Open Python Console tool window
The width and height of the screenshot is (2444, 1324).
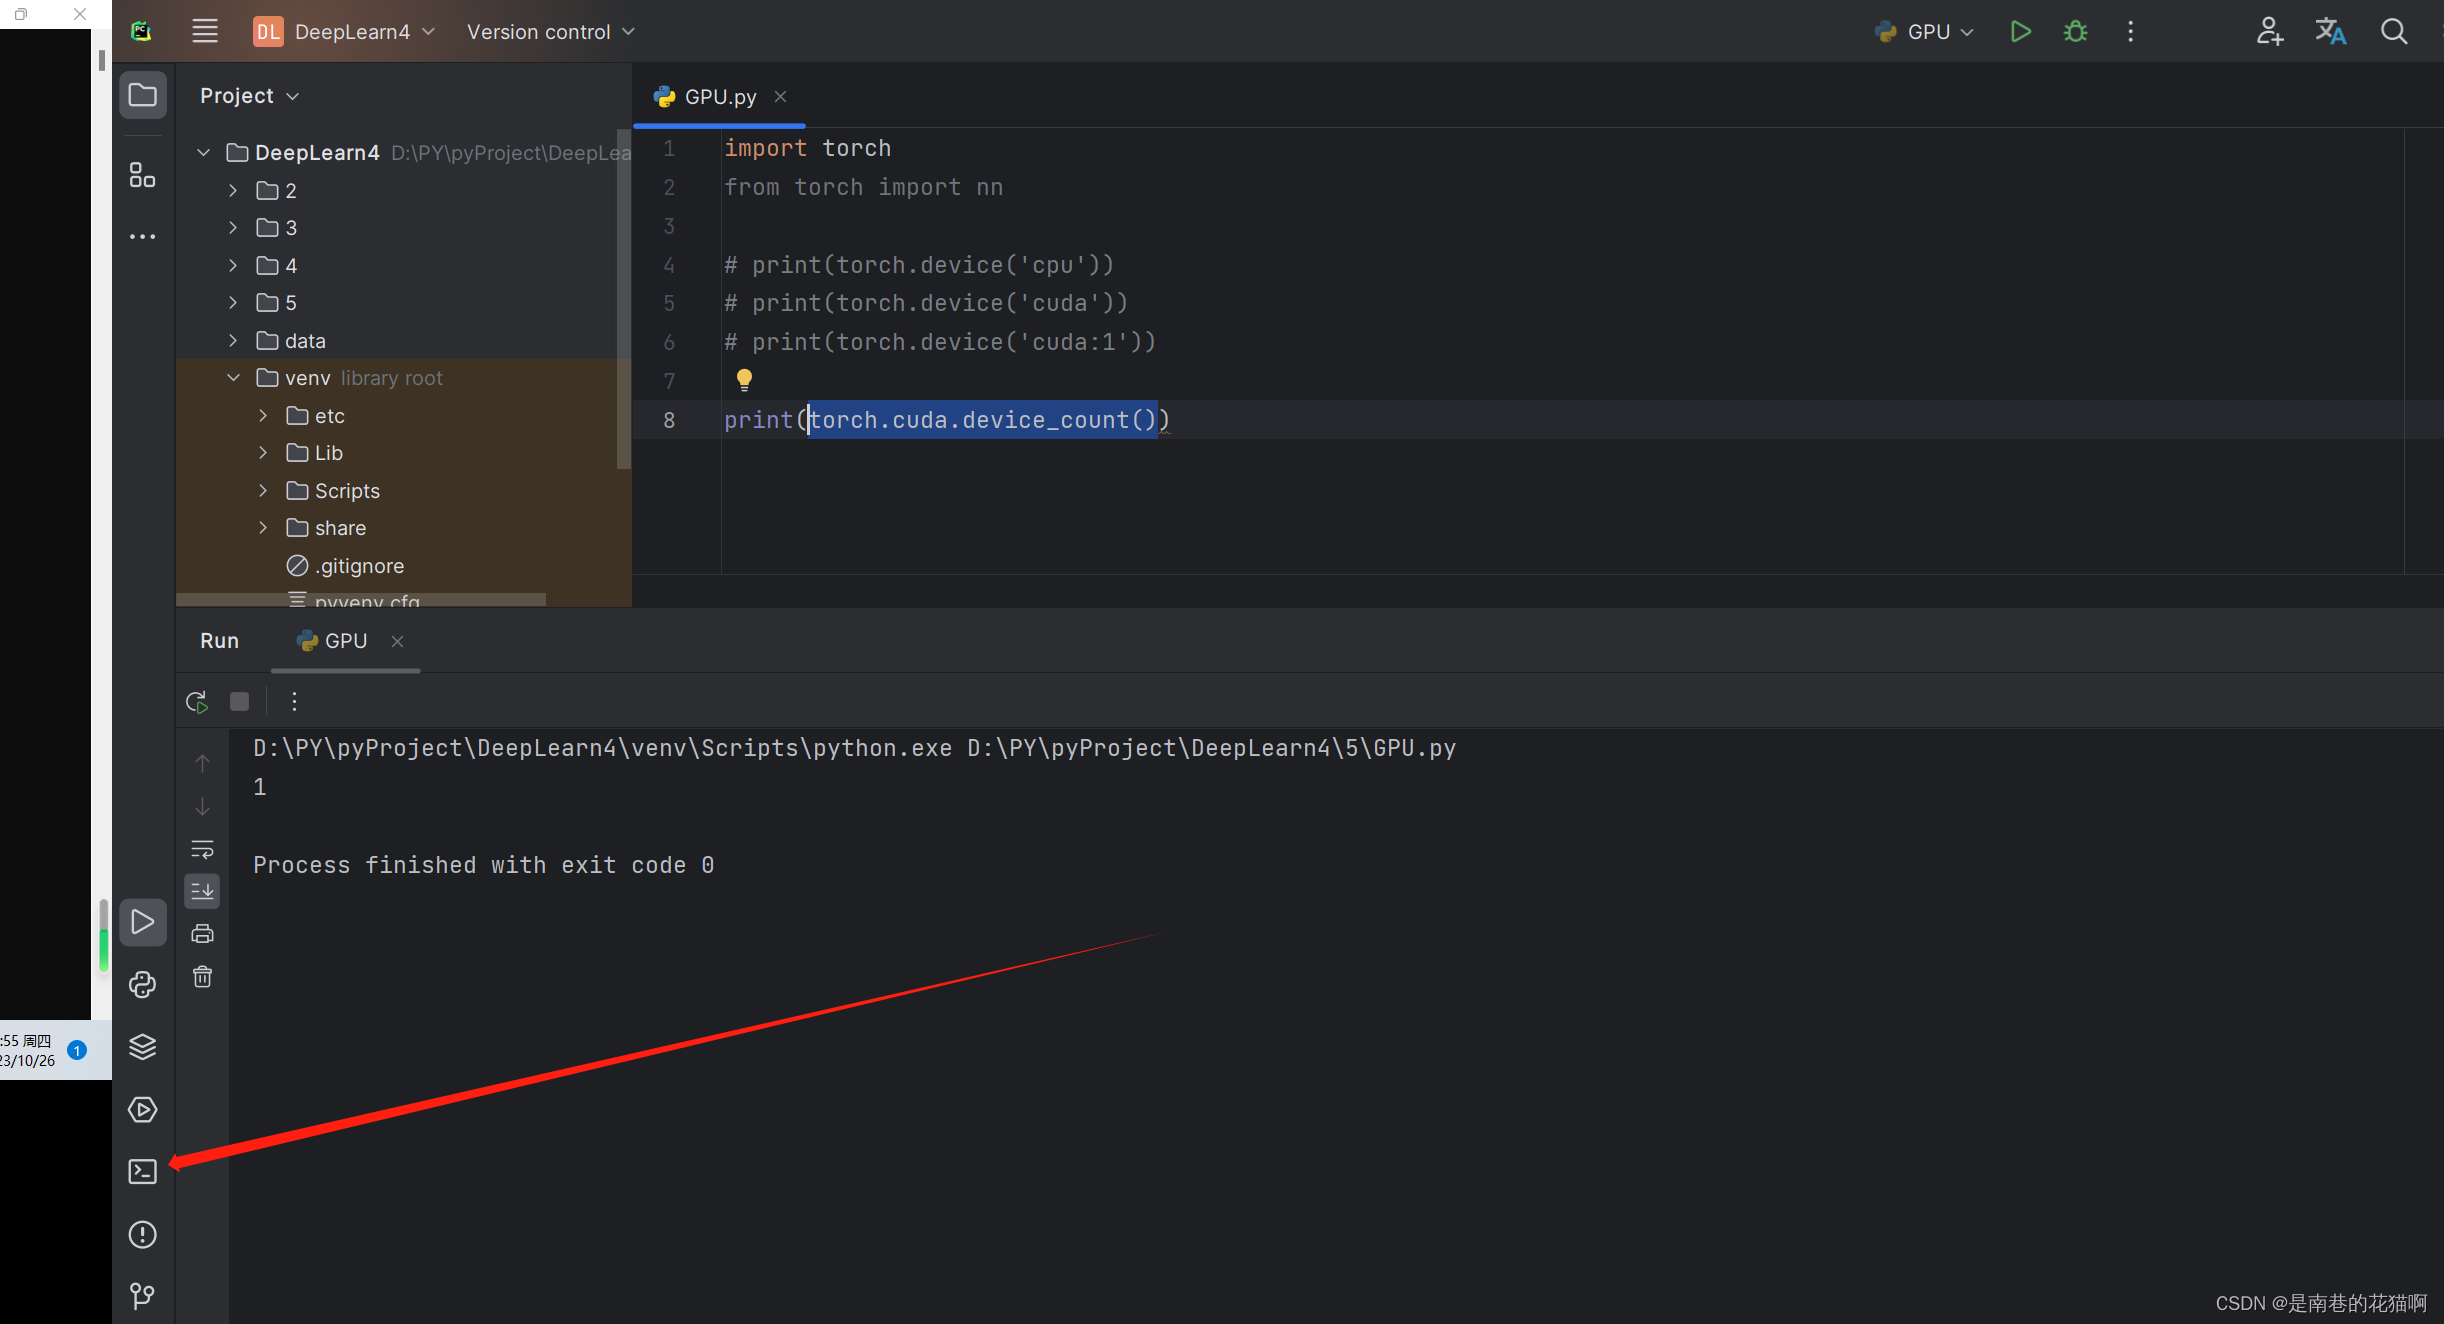[143, 985]
